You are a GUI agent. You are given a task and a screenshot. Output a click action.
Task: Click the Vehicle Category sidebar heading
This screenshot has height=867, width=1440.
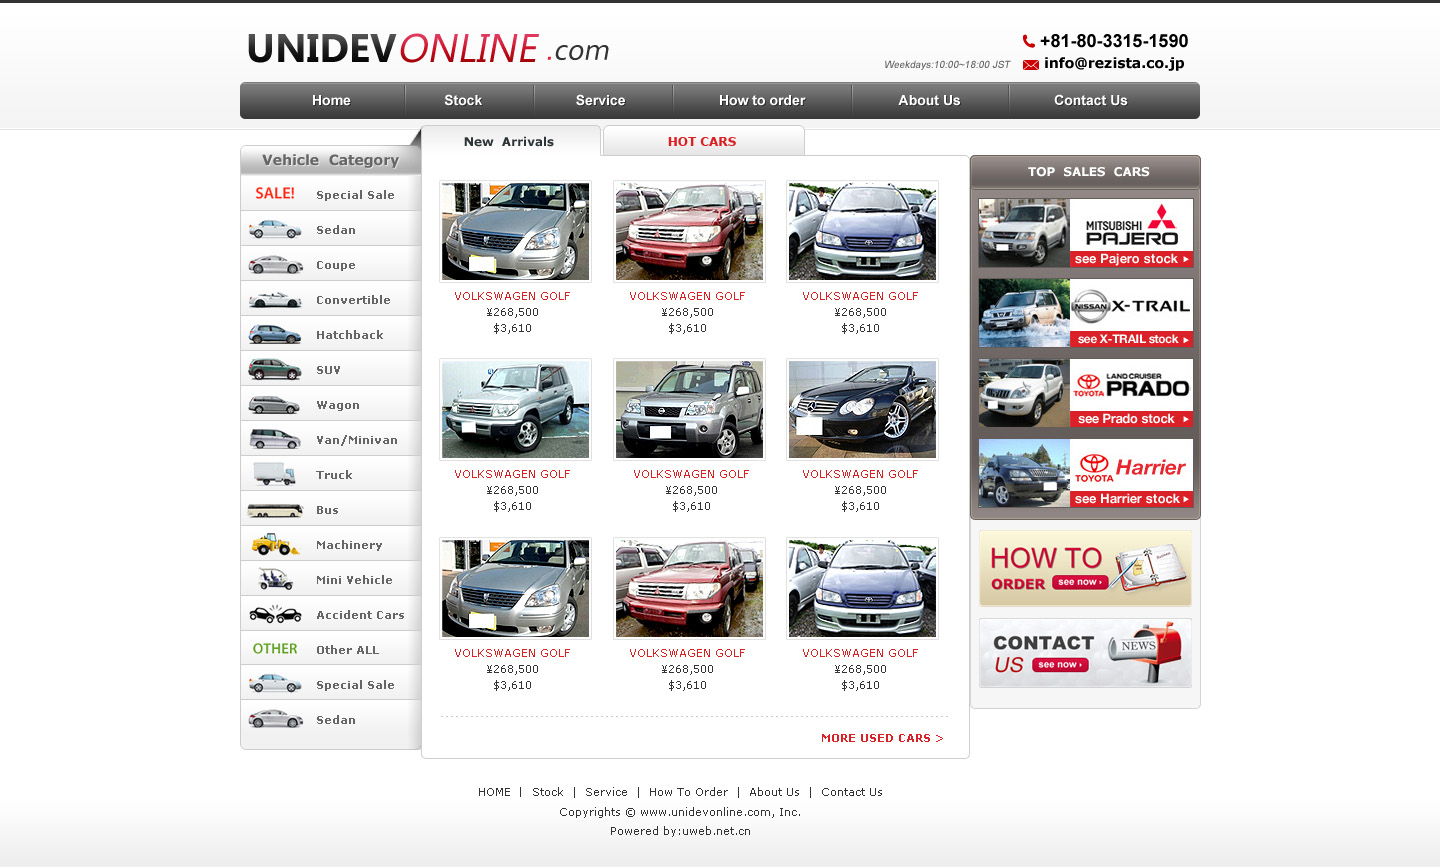click(x=330, y=160)
